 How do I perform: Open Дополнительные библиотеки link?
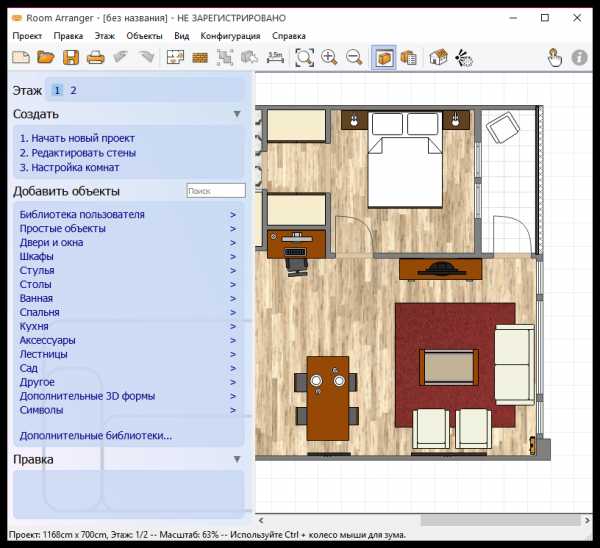click(x=96, y=435)
